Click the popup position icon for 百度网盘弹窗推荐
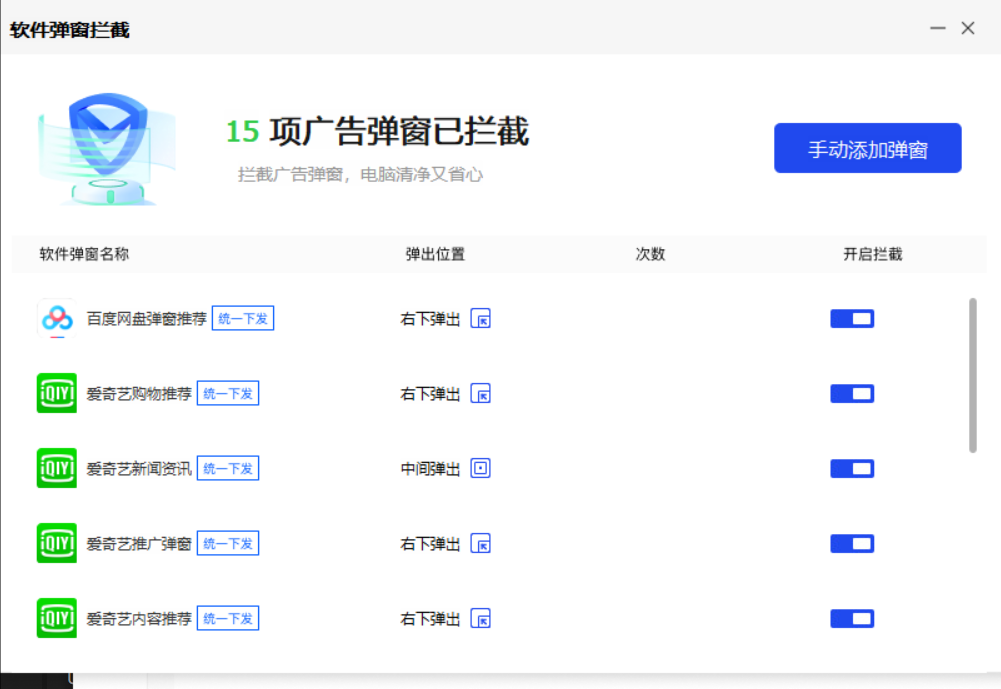 point(481,318)
